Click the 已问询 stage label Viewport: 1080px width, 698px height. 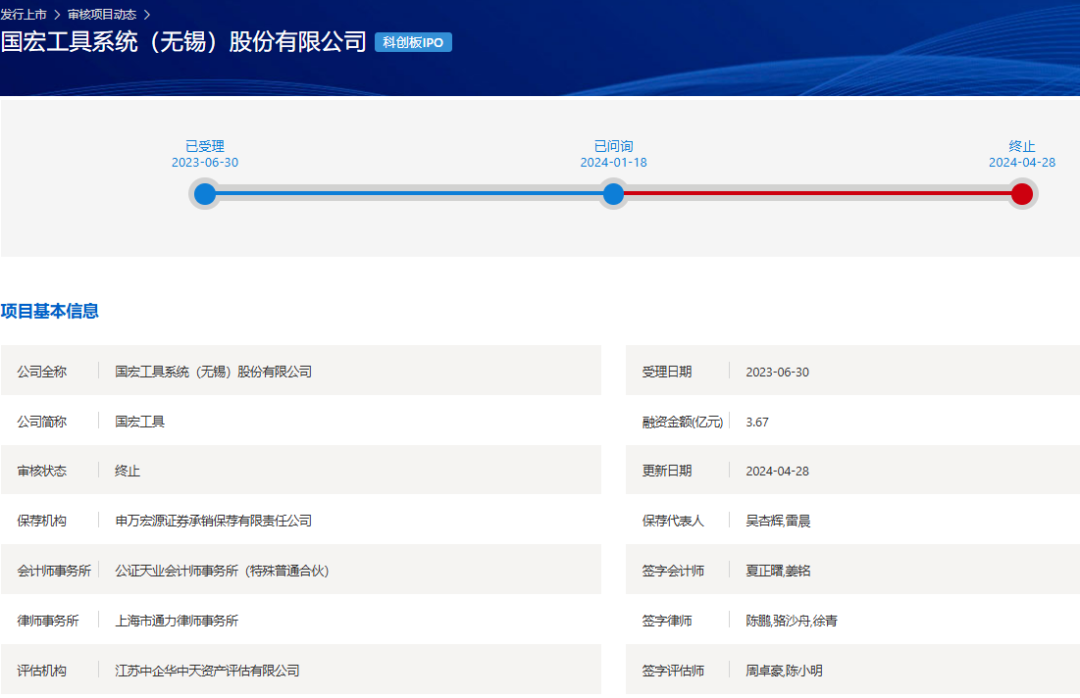[613, 146]
